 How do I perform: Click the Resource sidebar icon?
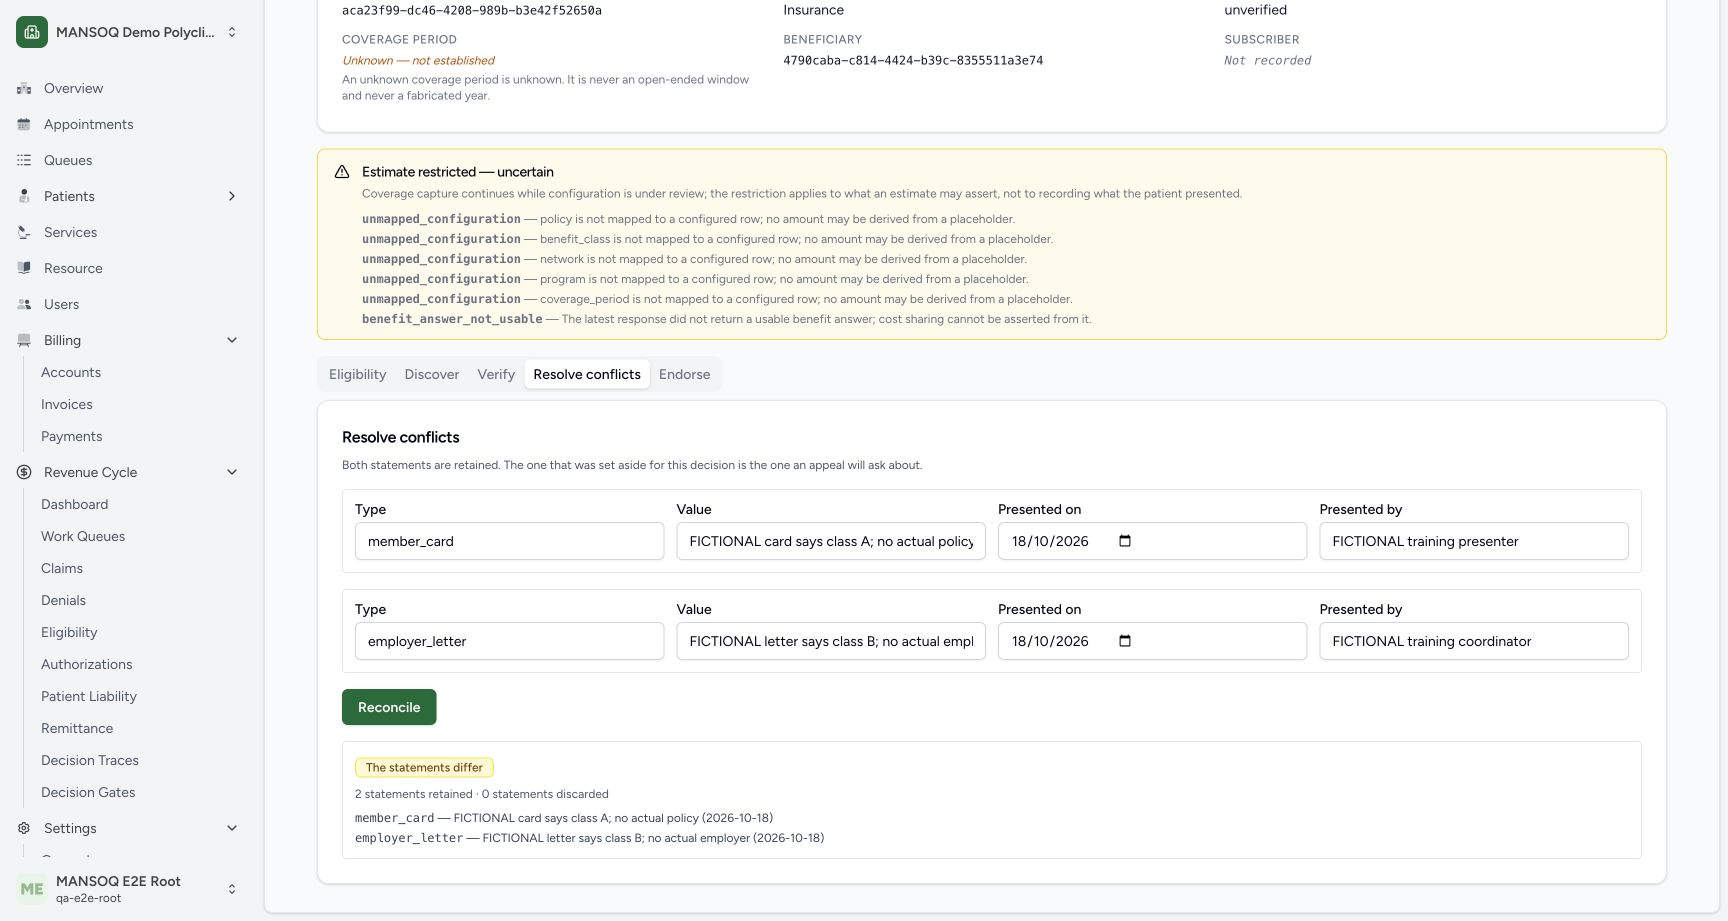[24, 268]
